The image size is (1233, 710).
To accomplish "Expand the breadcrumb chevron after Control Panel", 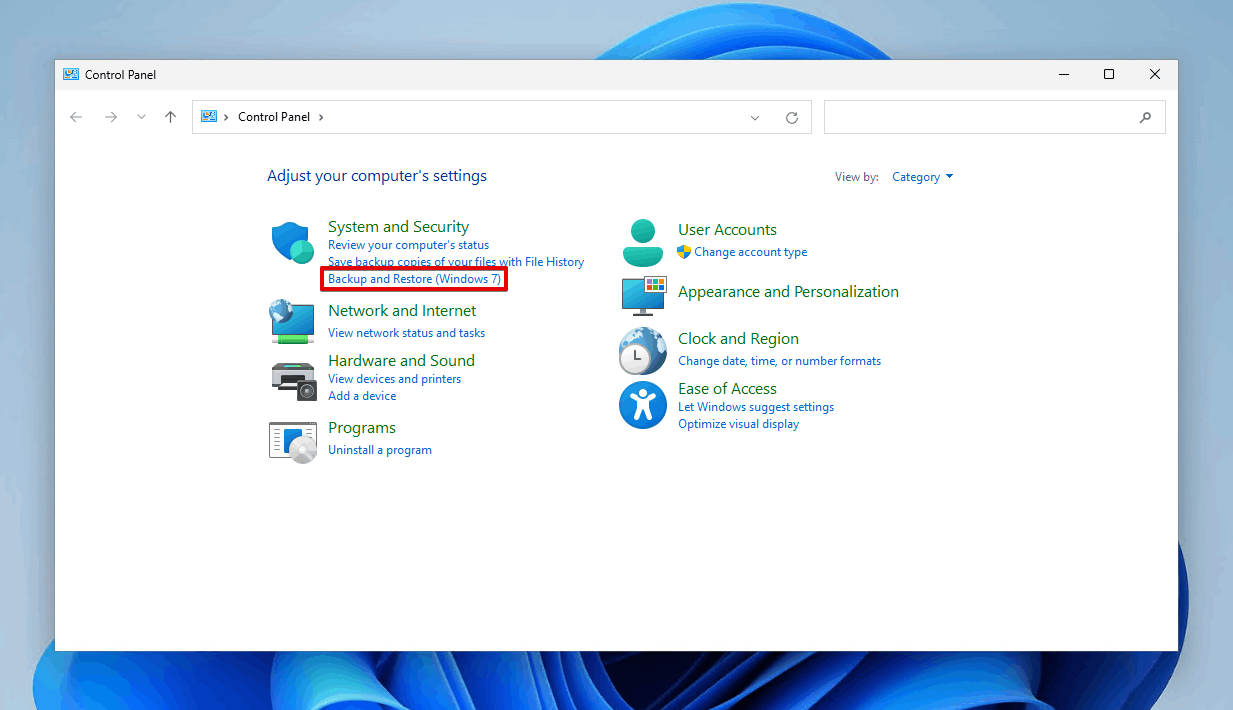I will click(x=320, y=116).
